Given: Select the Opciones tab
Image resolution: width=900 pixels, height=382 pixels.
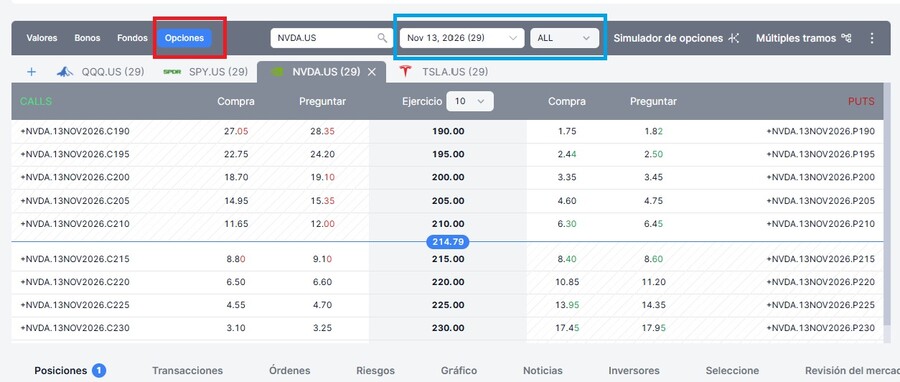Looking at the screenshot, I should coord(184,38).
